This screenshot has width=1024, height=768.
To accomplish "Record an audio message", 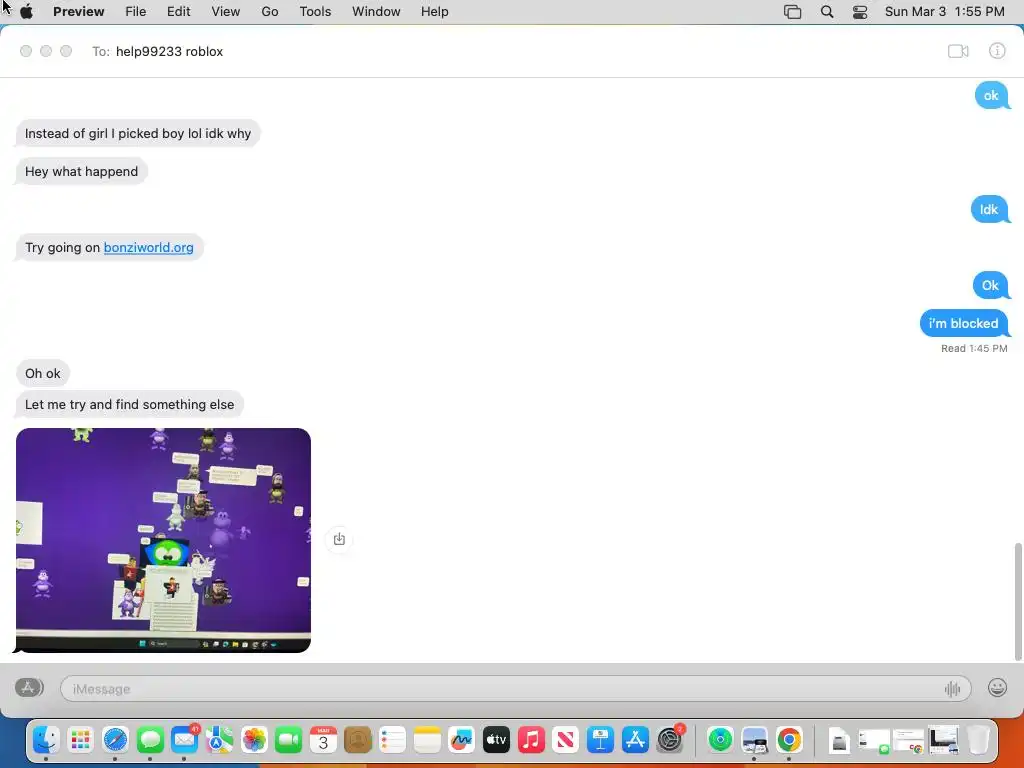I will (x=952, y=688).
